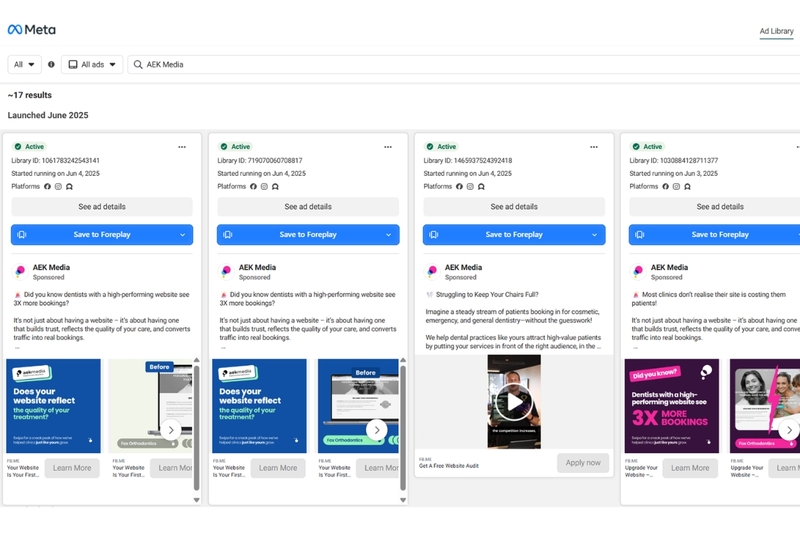The image size is (800, 533).
Task: Expand Save to Foreplay chevron on ad 1061783242543141
Action: click(183, 235)
